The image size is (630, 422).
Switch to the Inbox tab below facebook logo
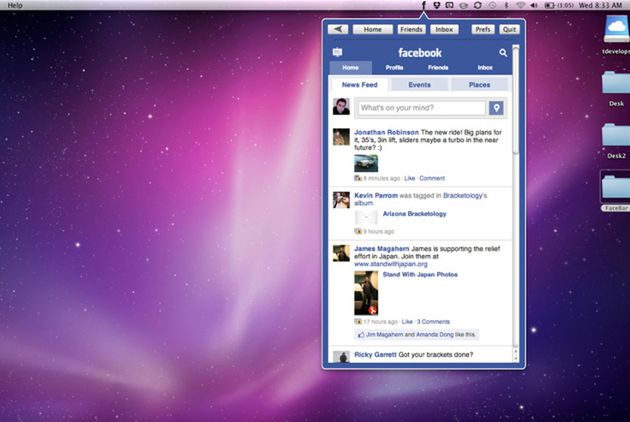(x=485, y=68)
